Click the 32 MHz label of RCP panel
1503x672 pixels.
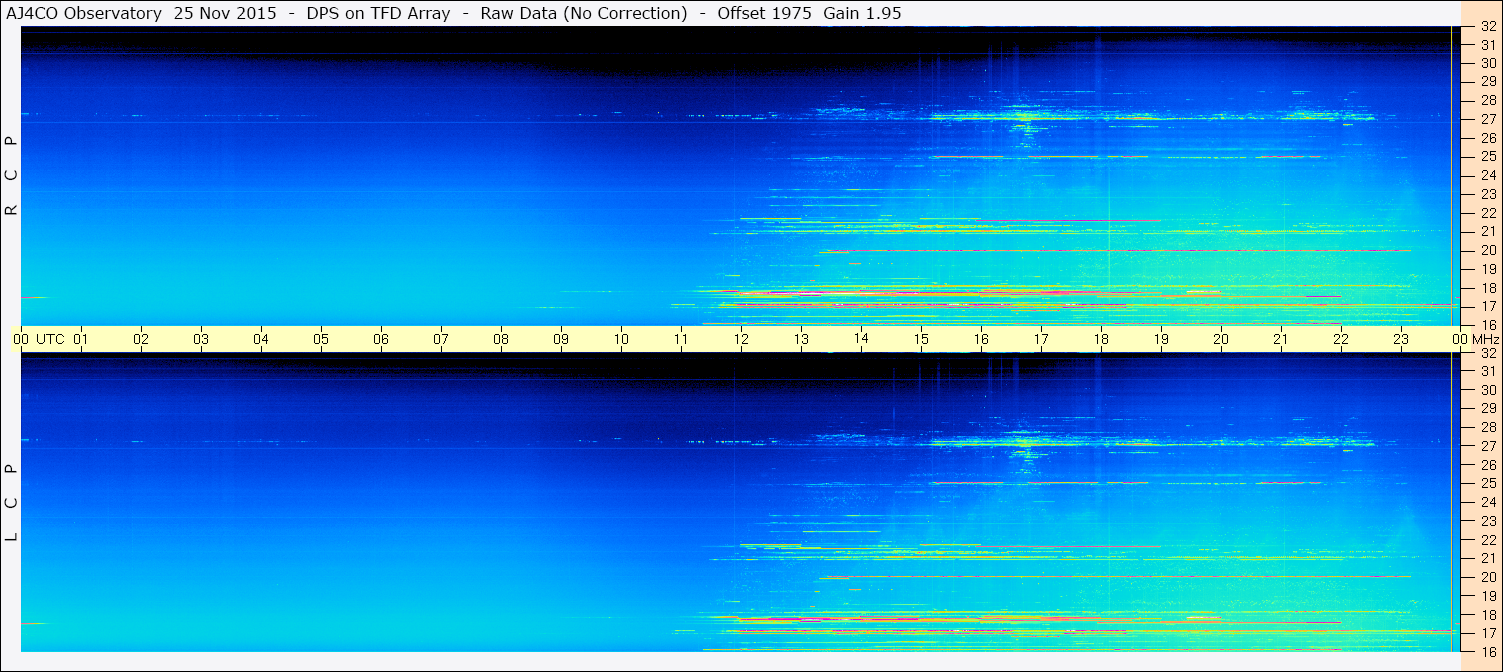1487,26
